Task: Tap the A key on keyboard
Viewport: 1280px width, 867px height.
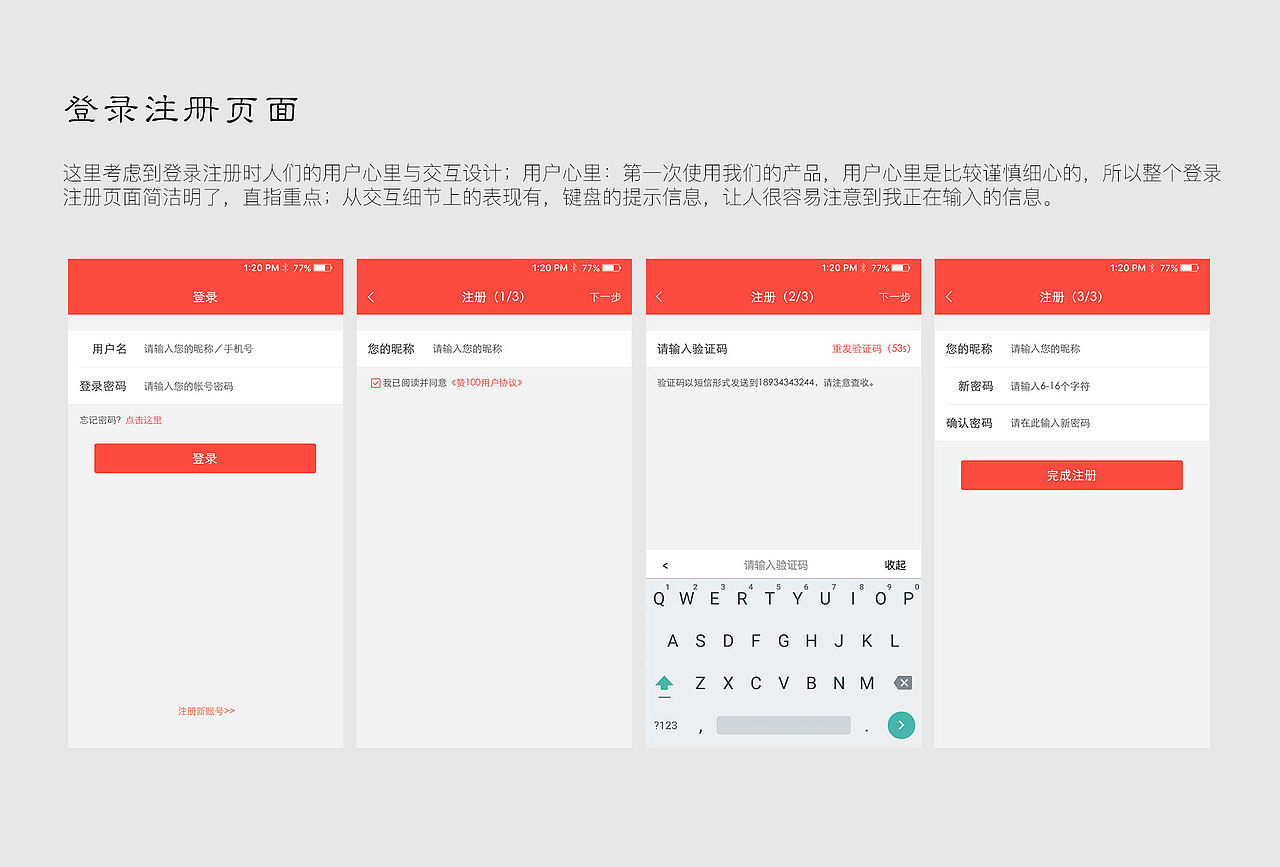Action: click(x=673, y=641)
